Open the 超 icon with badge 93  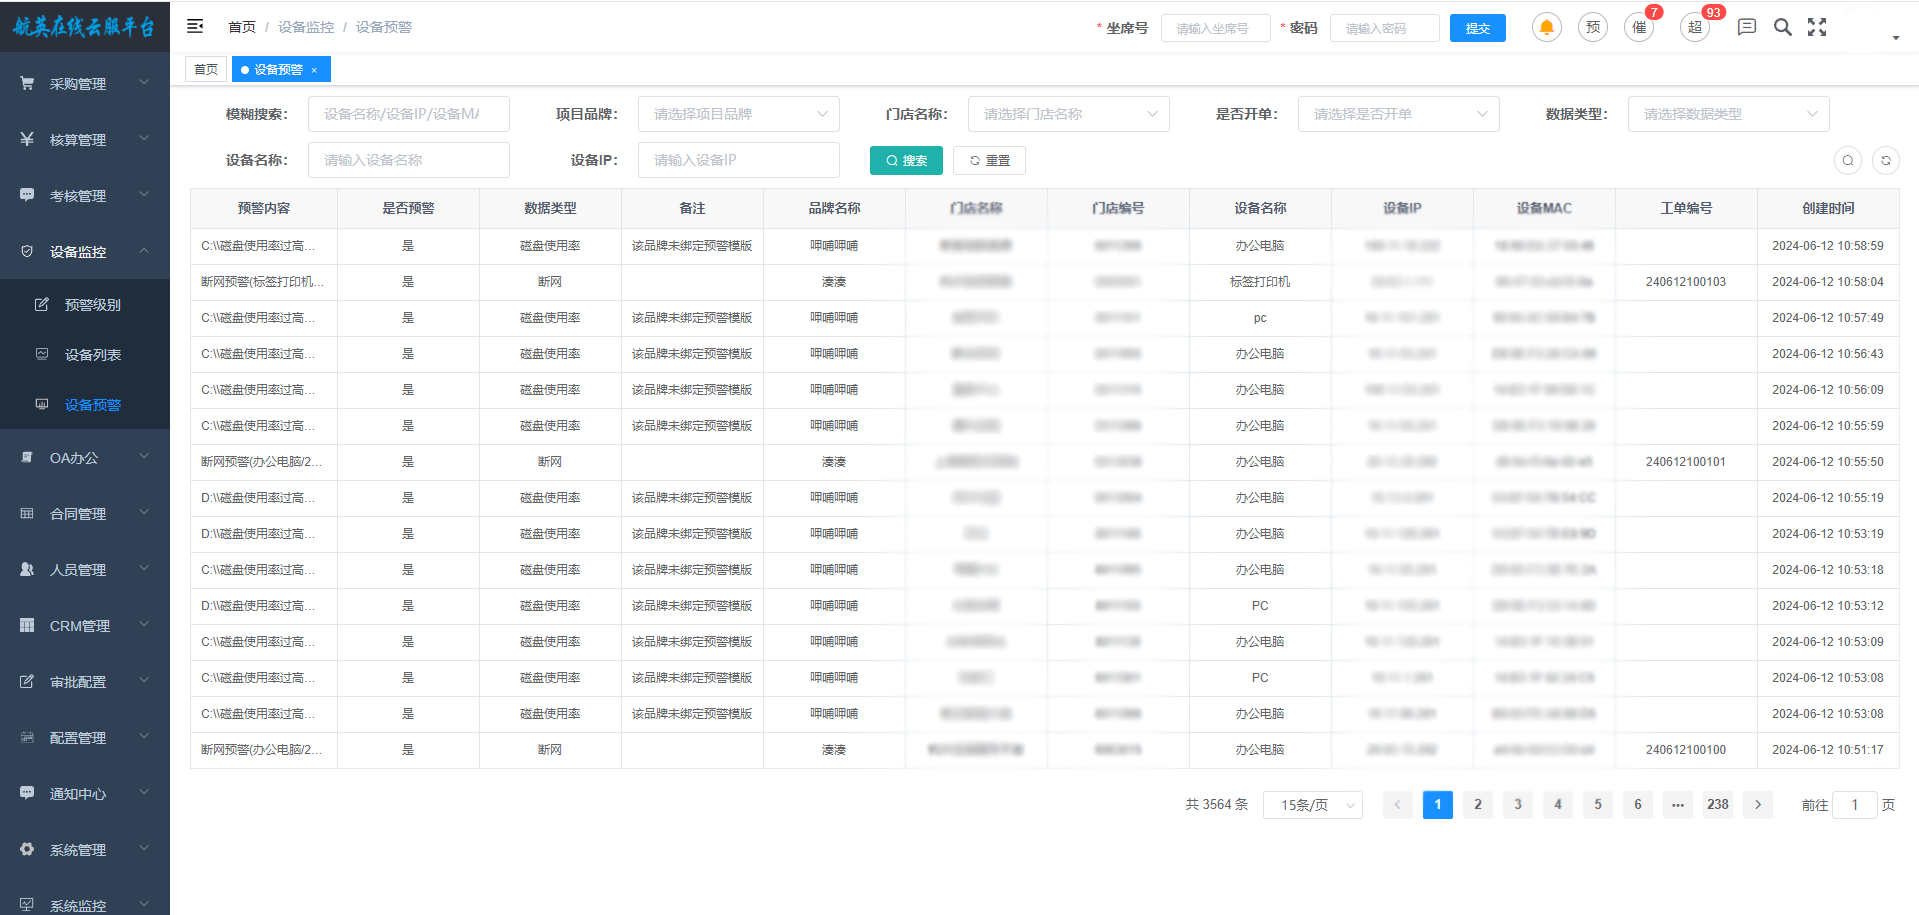[x=1694, y=27]
